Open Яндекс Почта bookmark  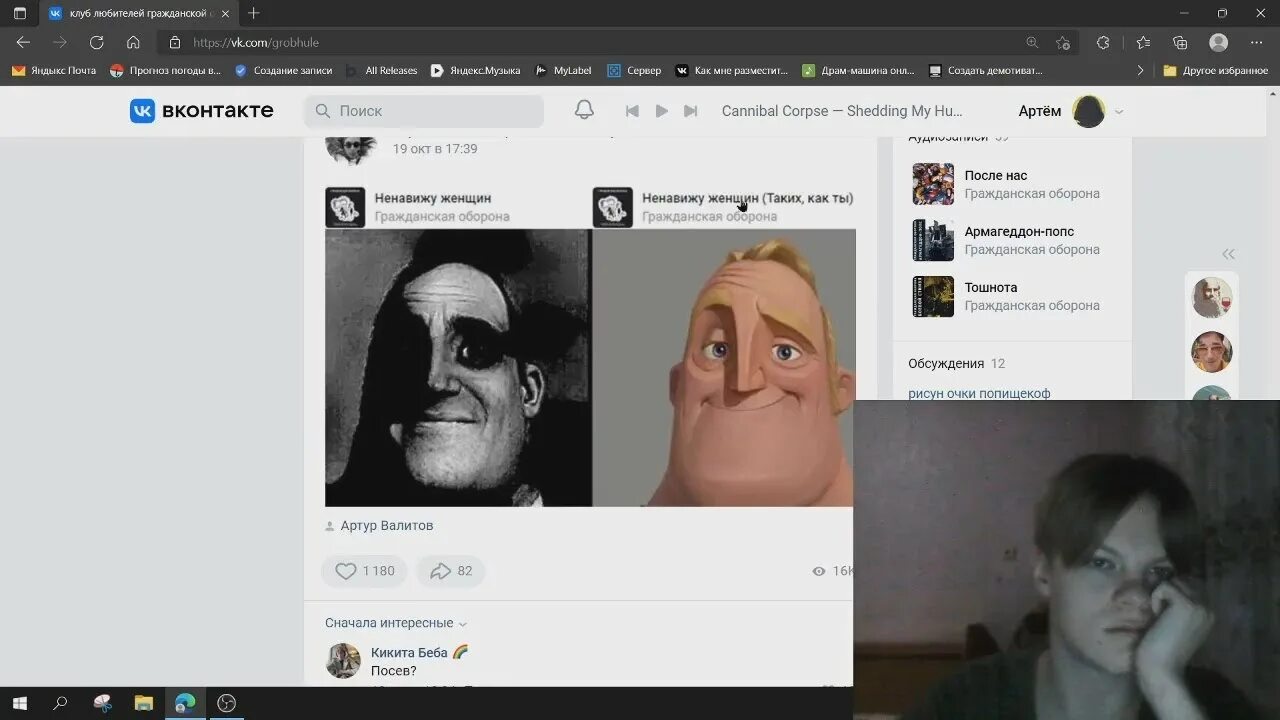54,70
